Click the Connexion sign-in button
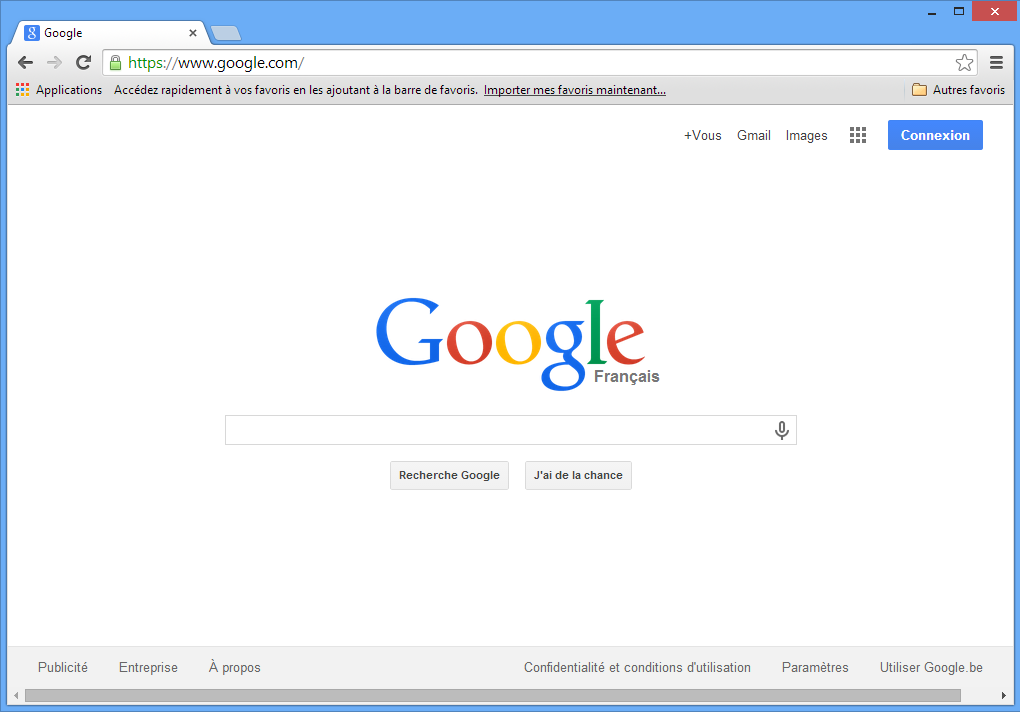 (x=935, y=135)
